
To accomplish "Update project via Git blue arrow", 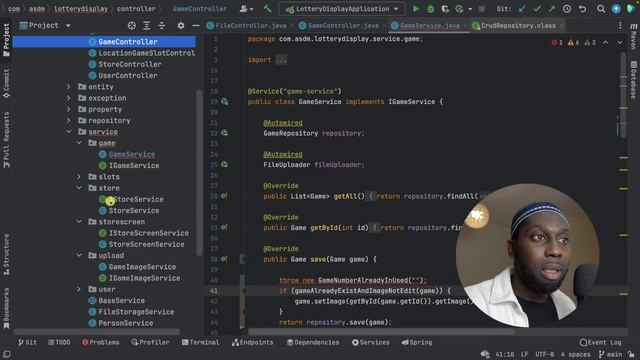I will tap(522, 9).
